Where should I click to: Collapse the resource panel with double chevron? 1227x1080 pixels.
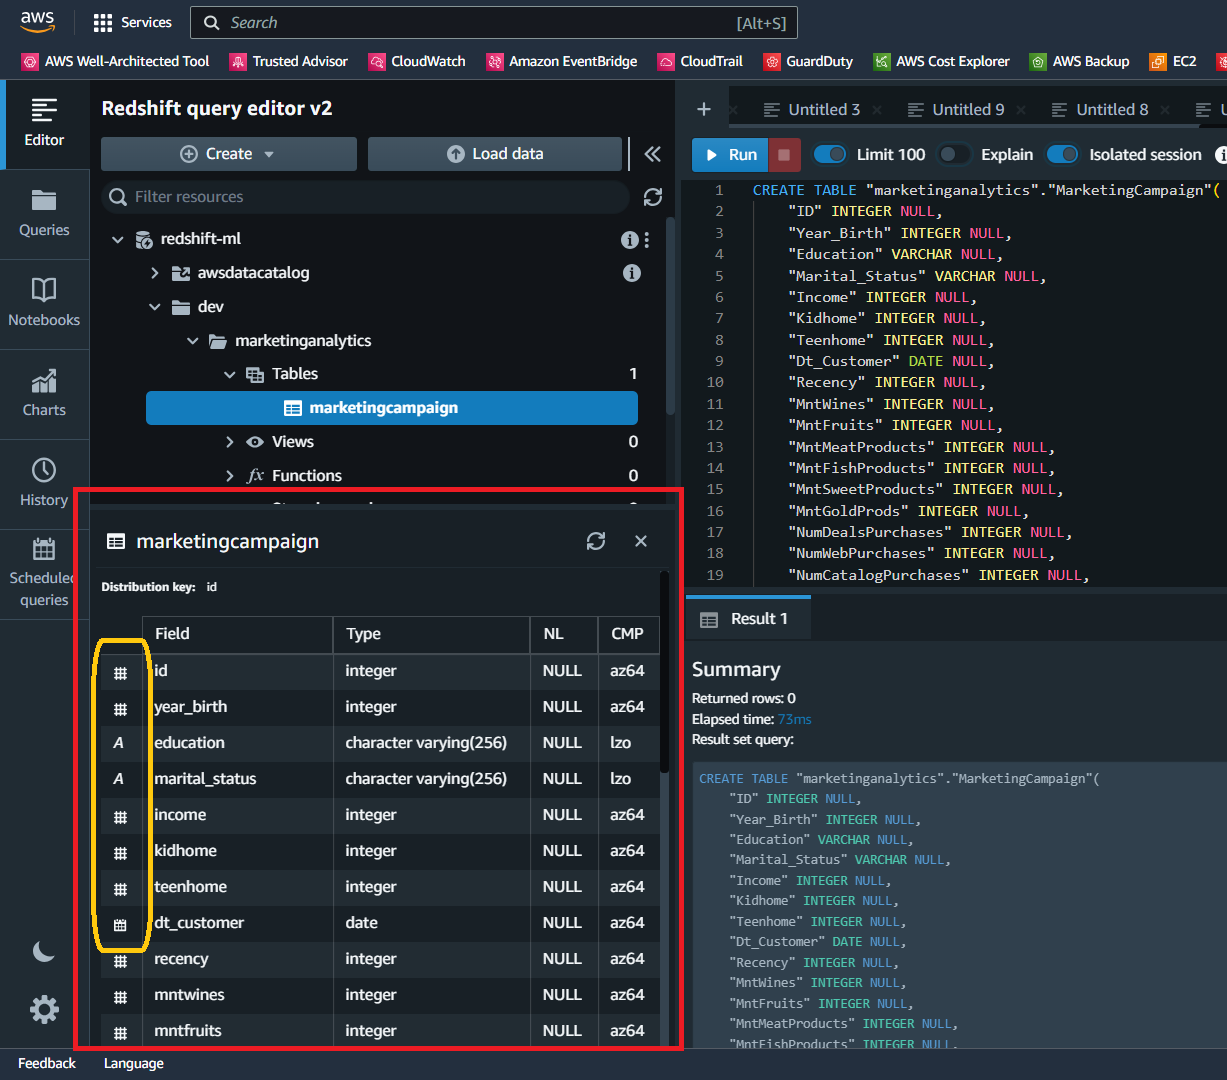point(653,154)
